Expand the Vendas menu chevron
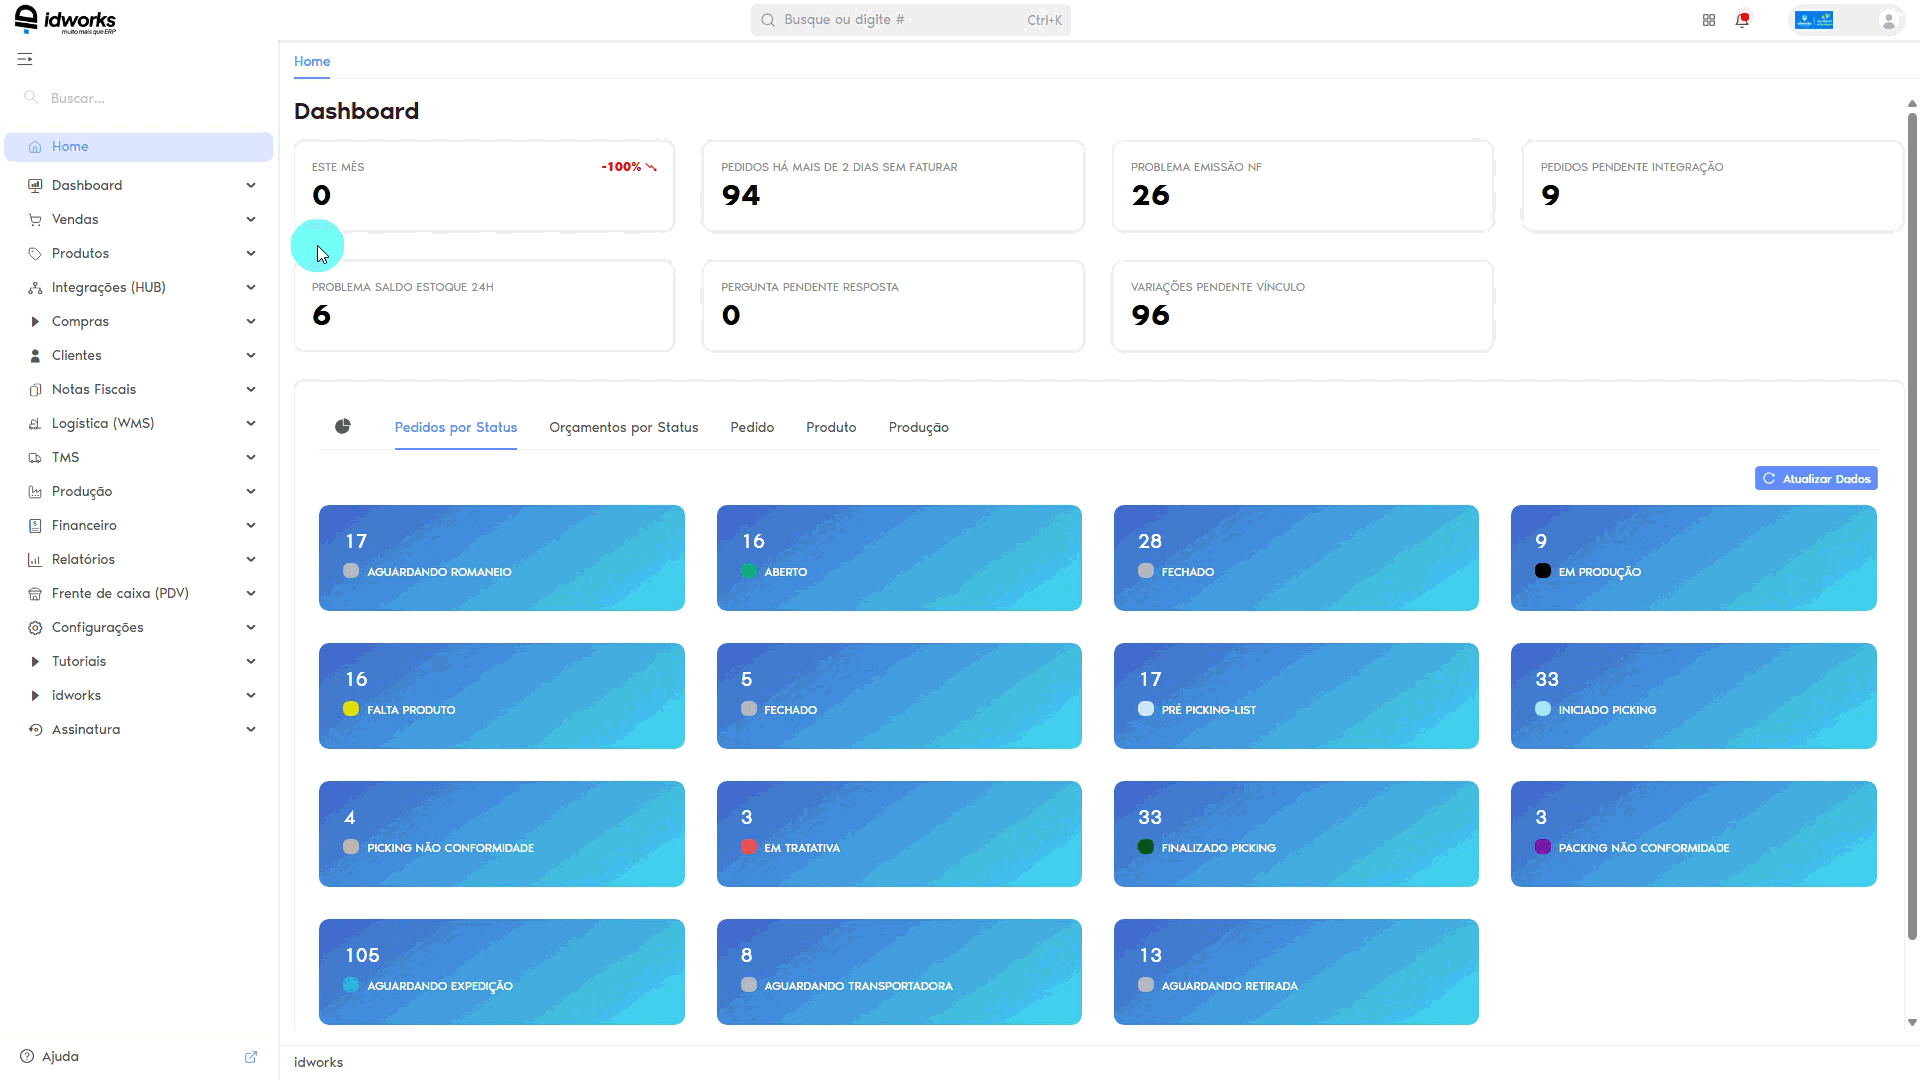1920x1080 pixels. click(x=251, y=220)
